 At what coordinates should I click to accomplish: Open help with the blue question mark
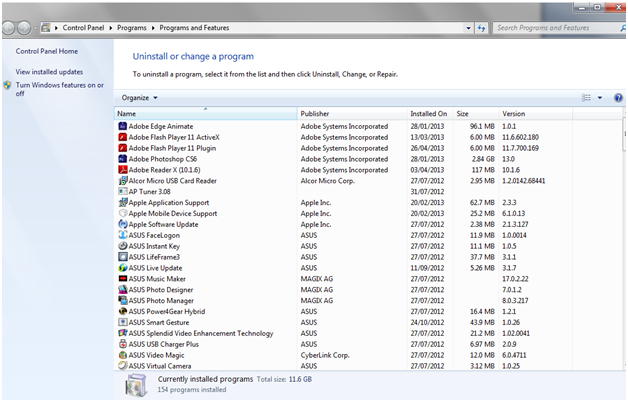point(618,98)
